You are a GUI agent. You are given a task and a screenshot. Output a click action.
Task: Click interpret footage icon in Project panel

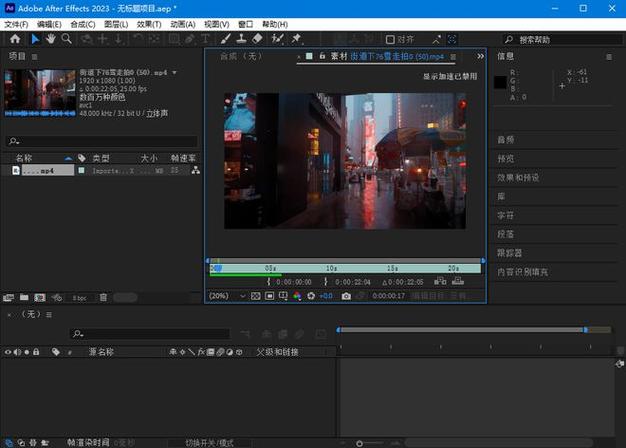[x=8, y=298]
